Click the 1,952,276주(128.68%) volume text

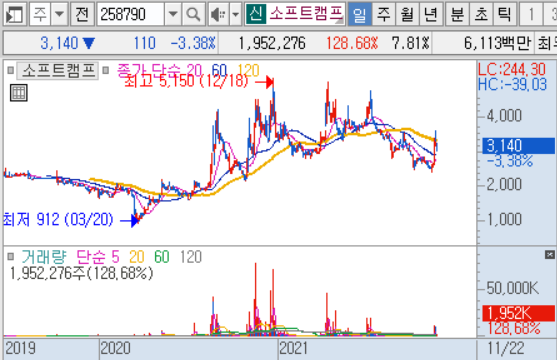pos(81,273)
